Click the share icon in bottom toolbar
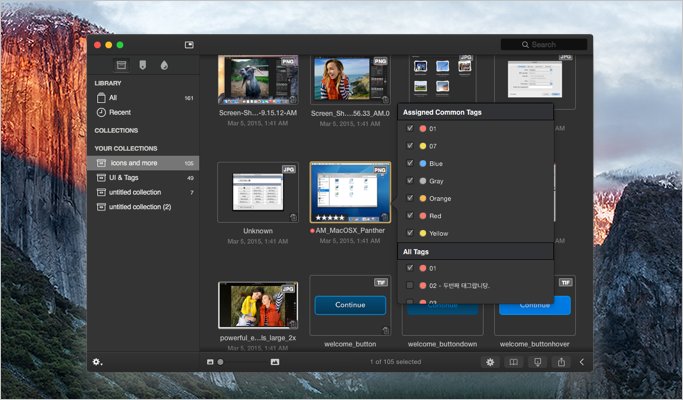Screen dimensions: 683x400 point(561,362)
